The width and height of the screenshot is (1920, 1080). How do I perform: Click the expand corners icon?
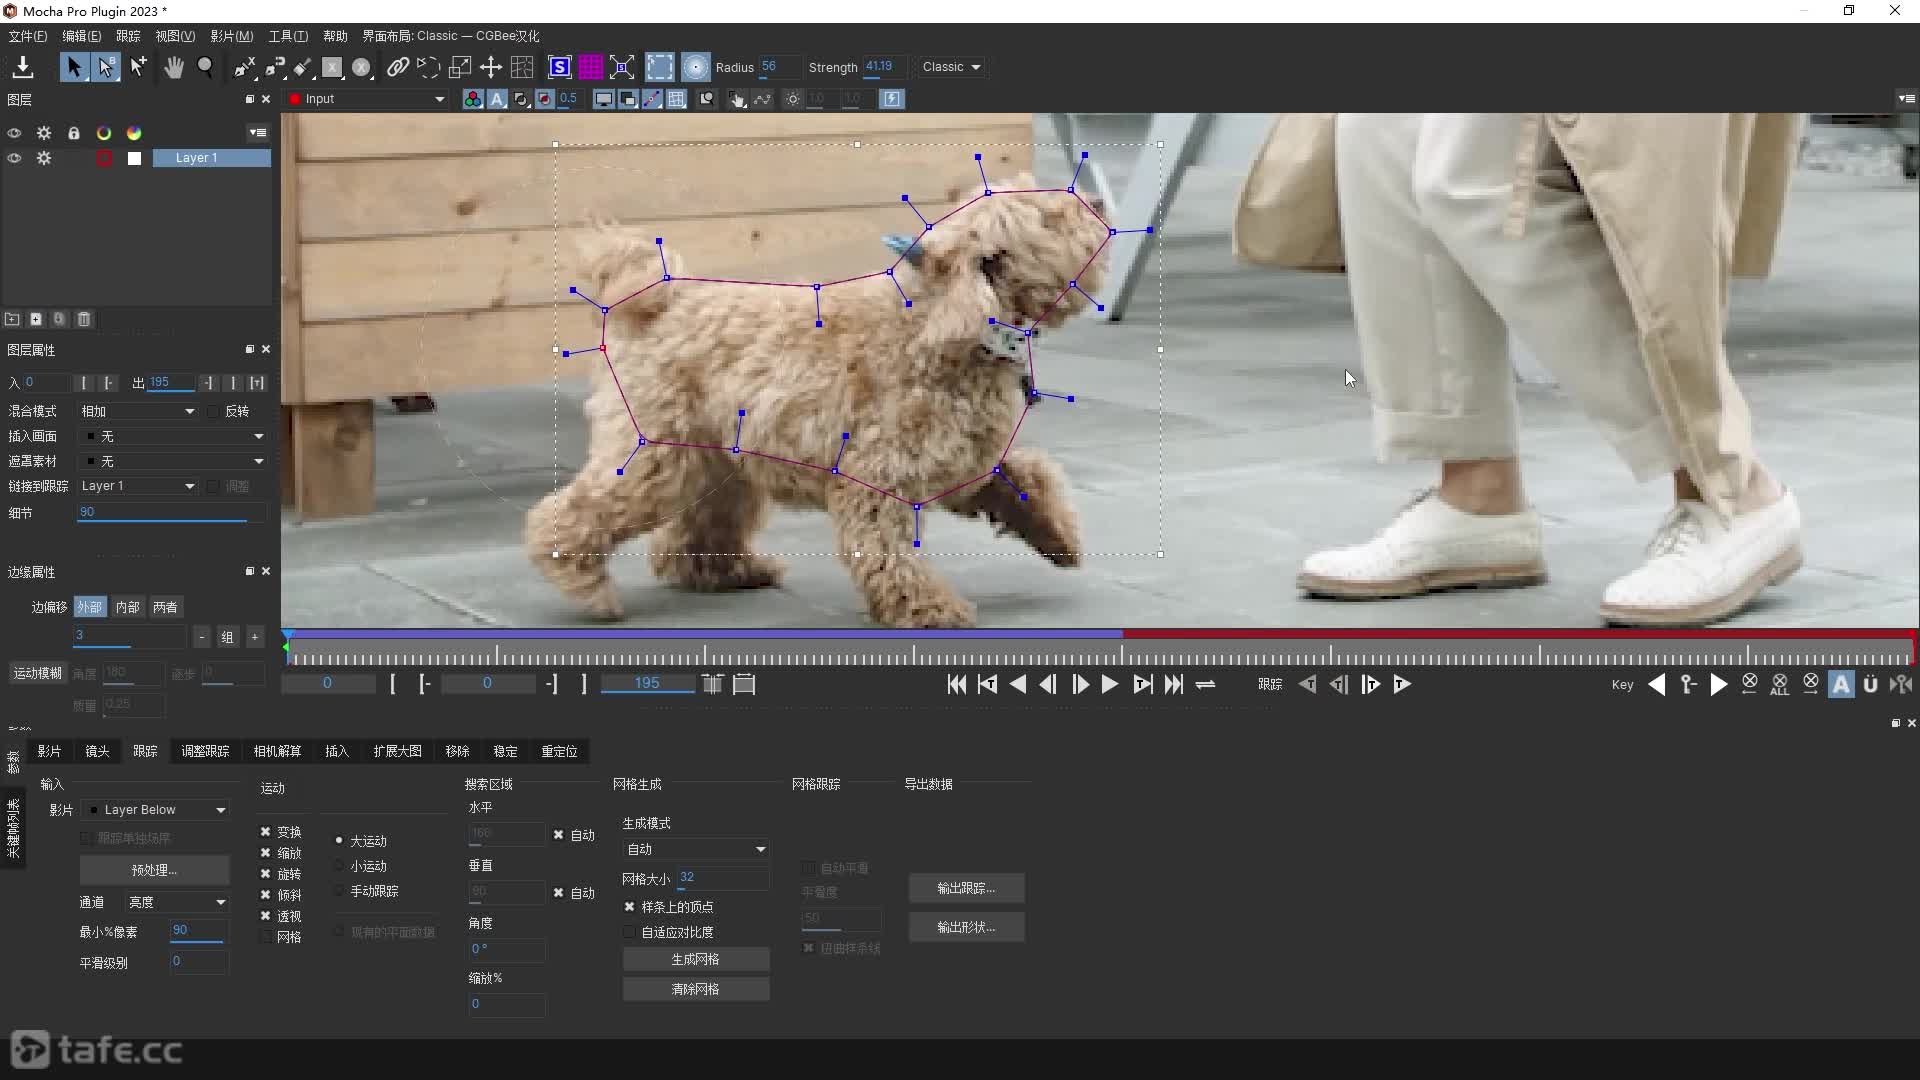(622, 67)
